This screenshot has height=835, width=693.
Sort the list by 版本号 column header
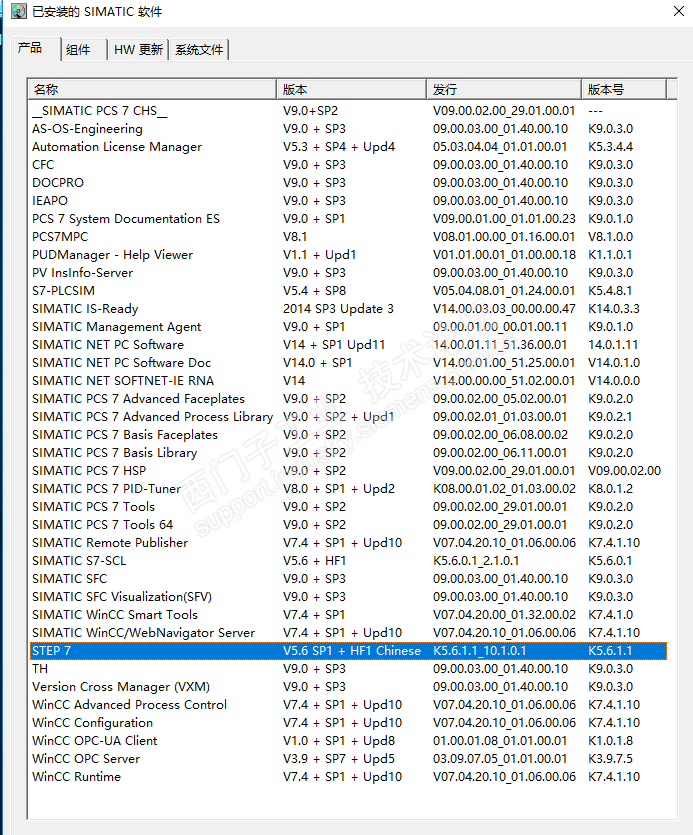(x=624, y=89)
